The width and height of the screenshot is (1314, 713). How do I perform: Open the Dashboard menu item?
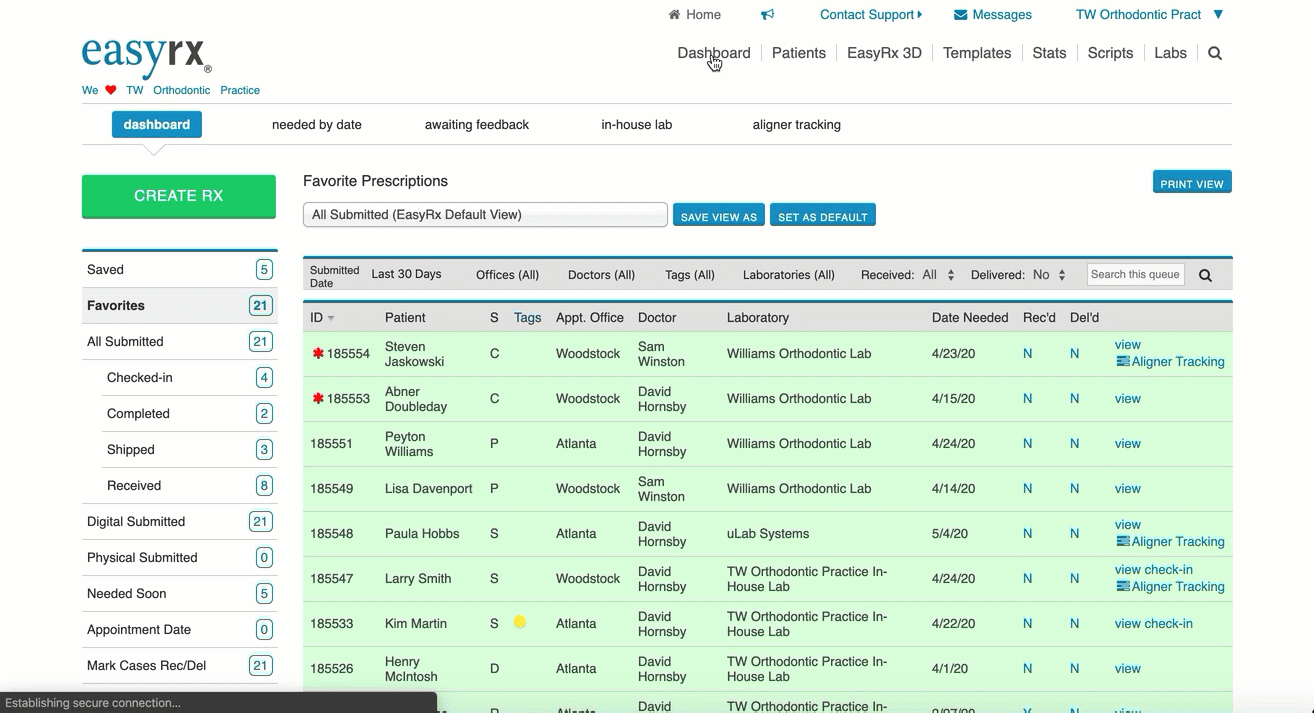click(714, 53)
